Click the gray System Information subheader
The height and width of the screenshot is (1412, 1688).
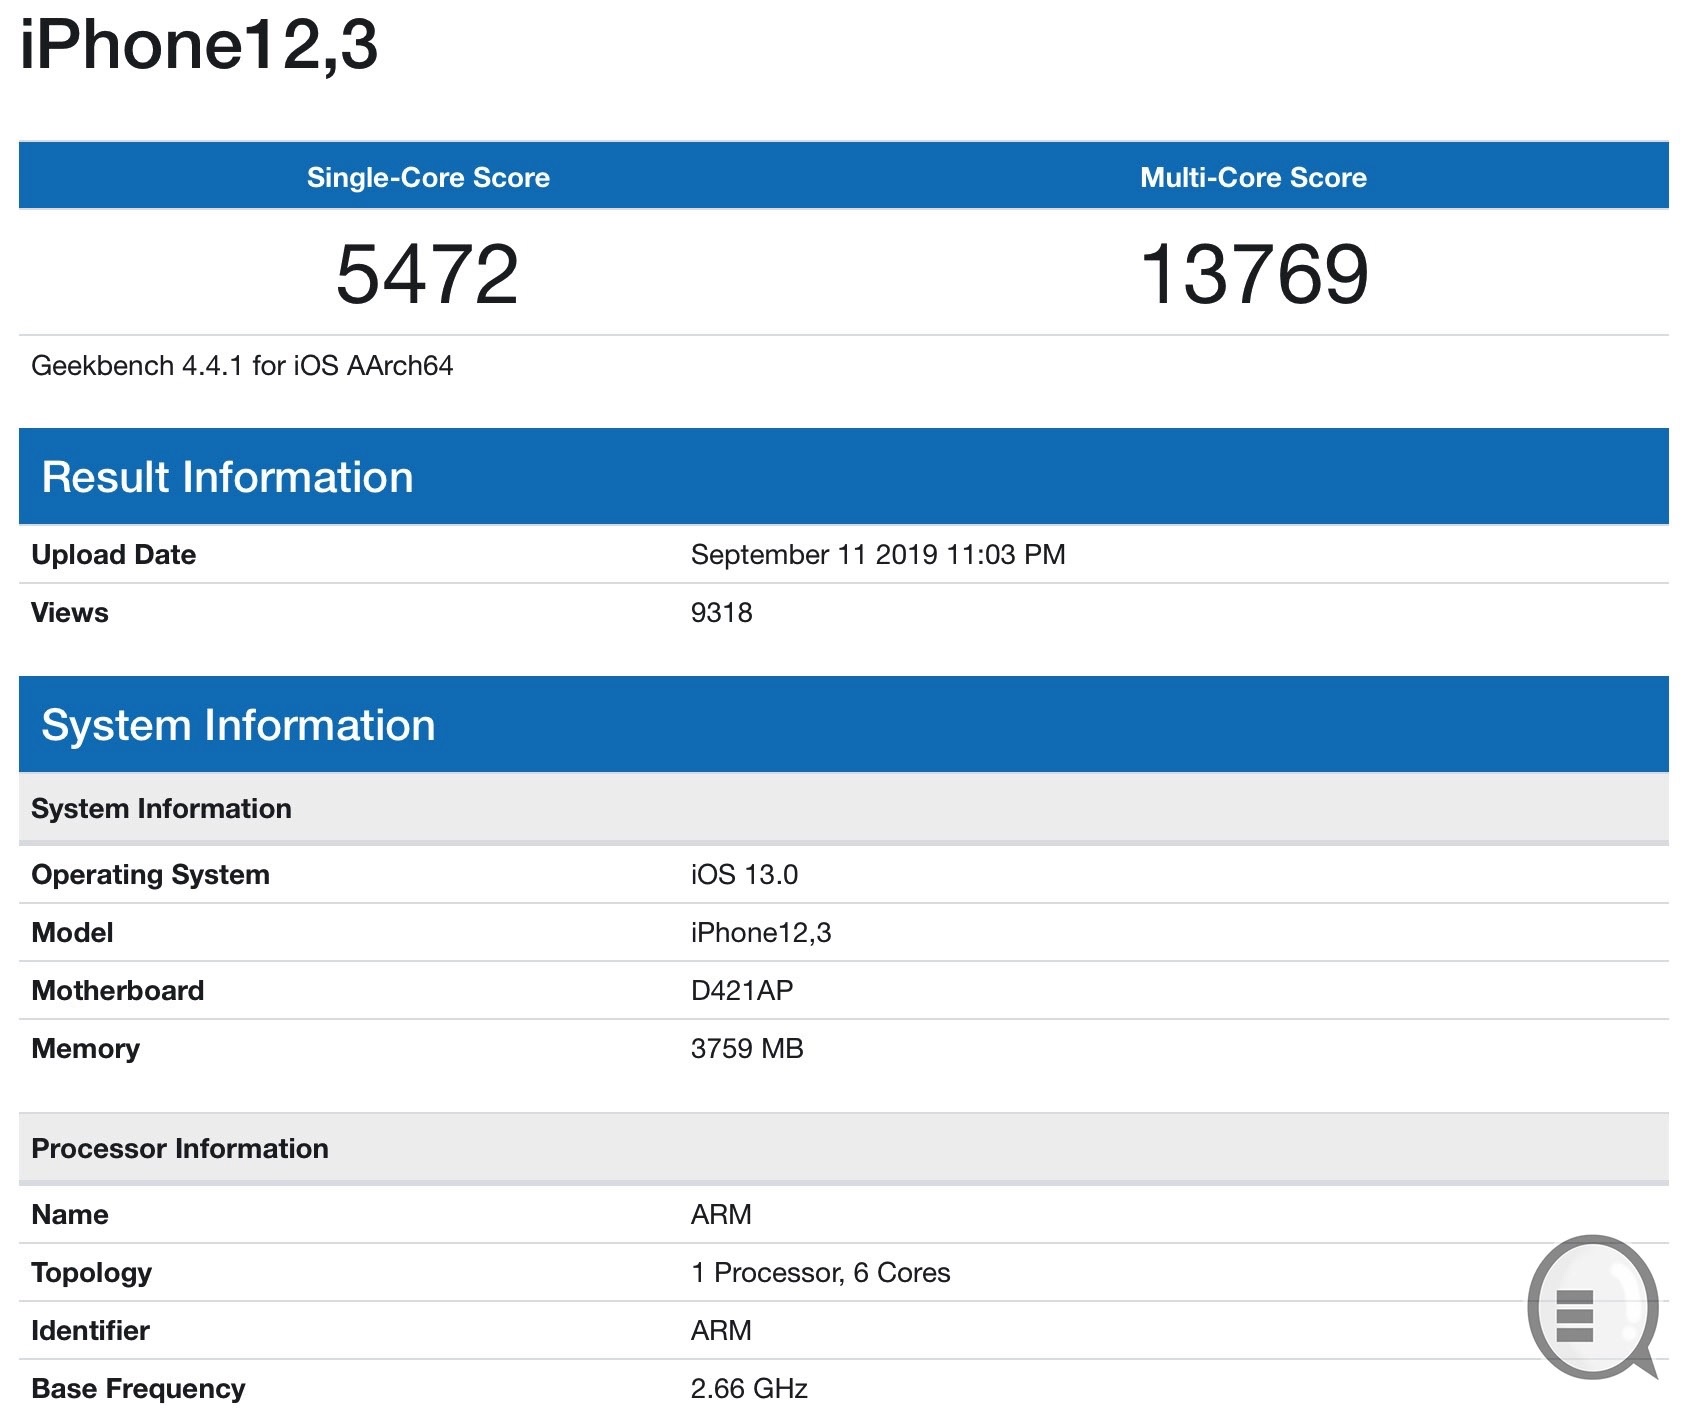pyautogui.click(x=843, y=808)
